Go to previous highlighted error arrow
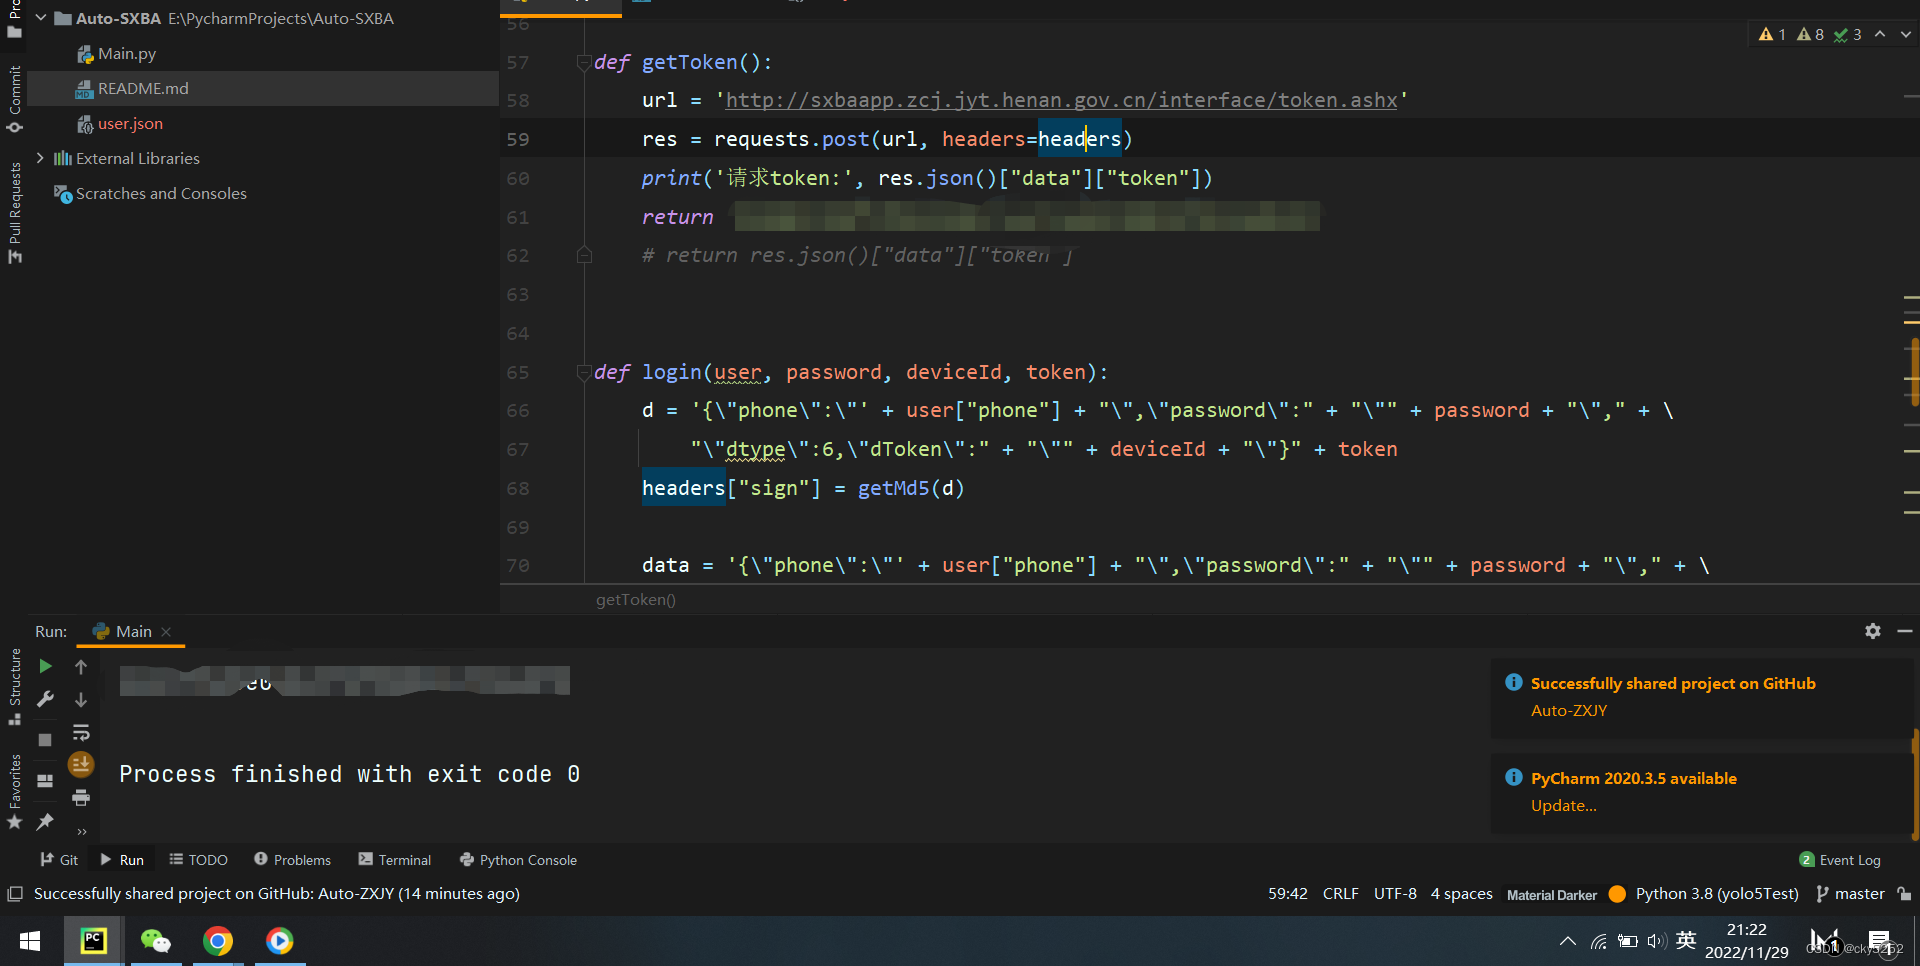Image resolution: width=1920 pixels, height=966 pixels. pos(1880,34)
